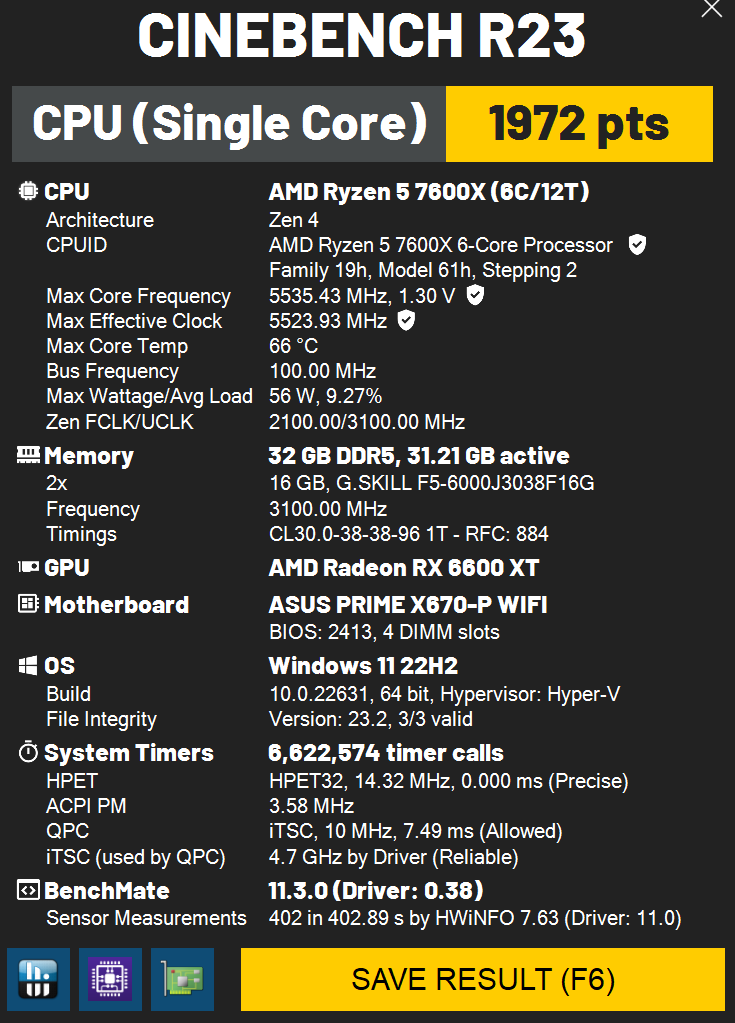
Task: Click the SAVE RESULT (F6) button
Action: click(483, 979)
